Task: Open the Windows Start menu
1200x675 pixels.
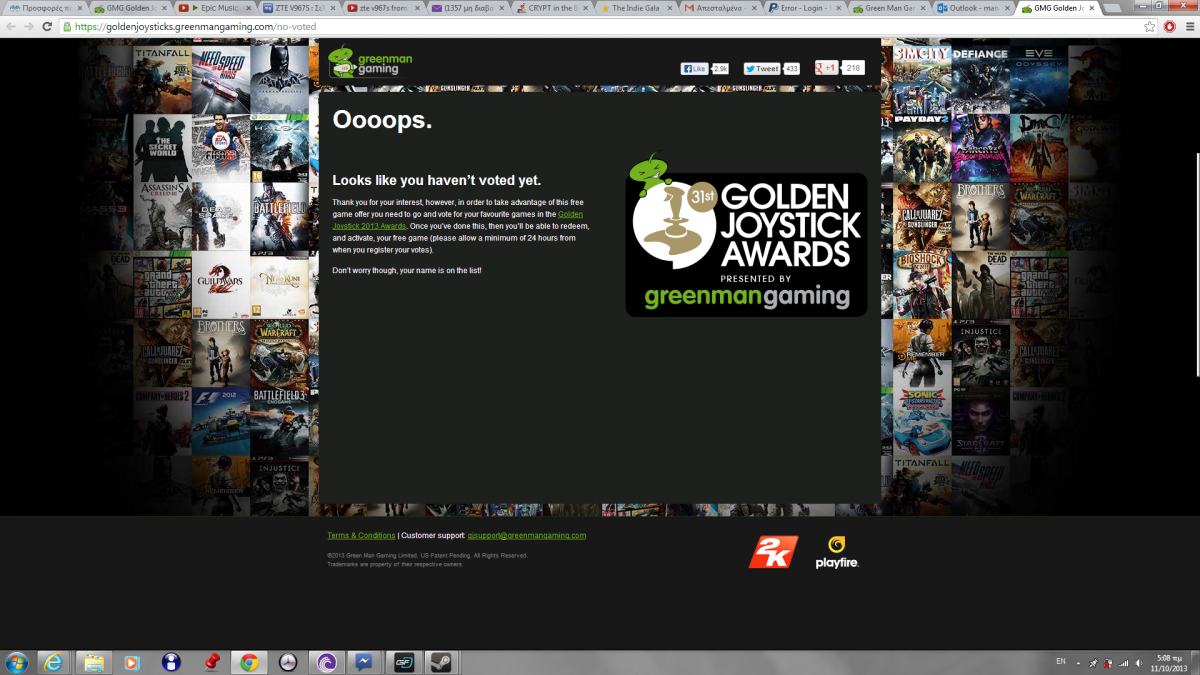Action: 16,662
